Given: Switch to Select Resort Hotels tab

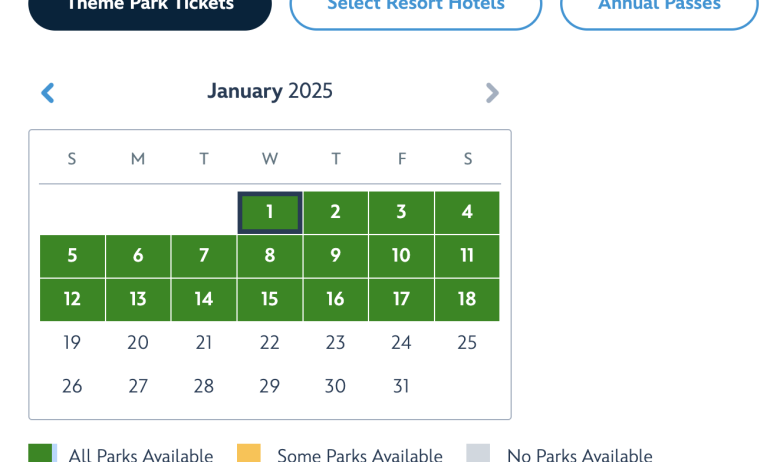Looking at the screenshot, I should tap(415, 8).
